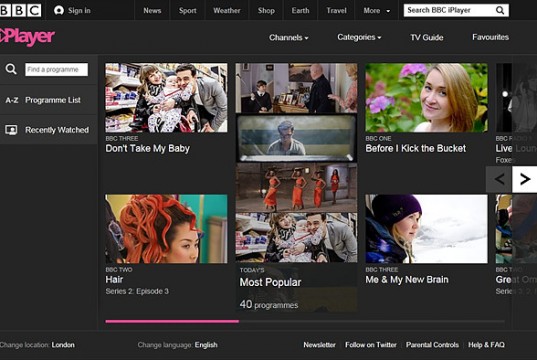Viewport: 537px width, 360px height.
Task: Go to BBC Weather
Action: (227, 11)
